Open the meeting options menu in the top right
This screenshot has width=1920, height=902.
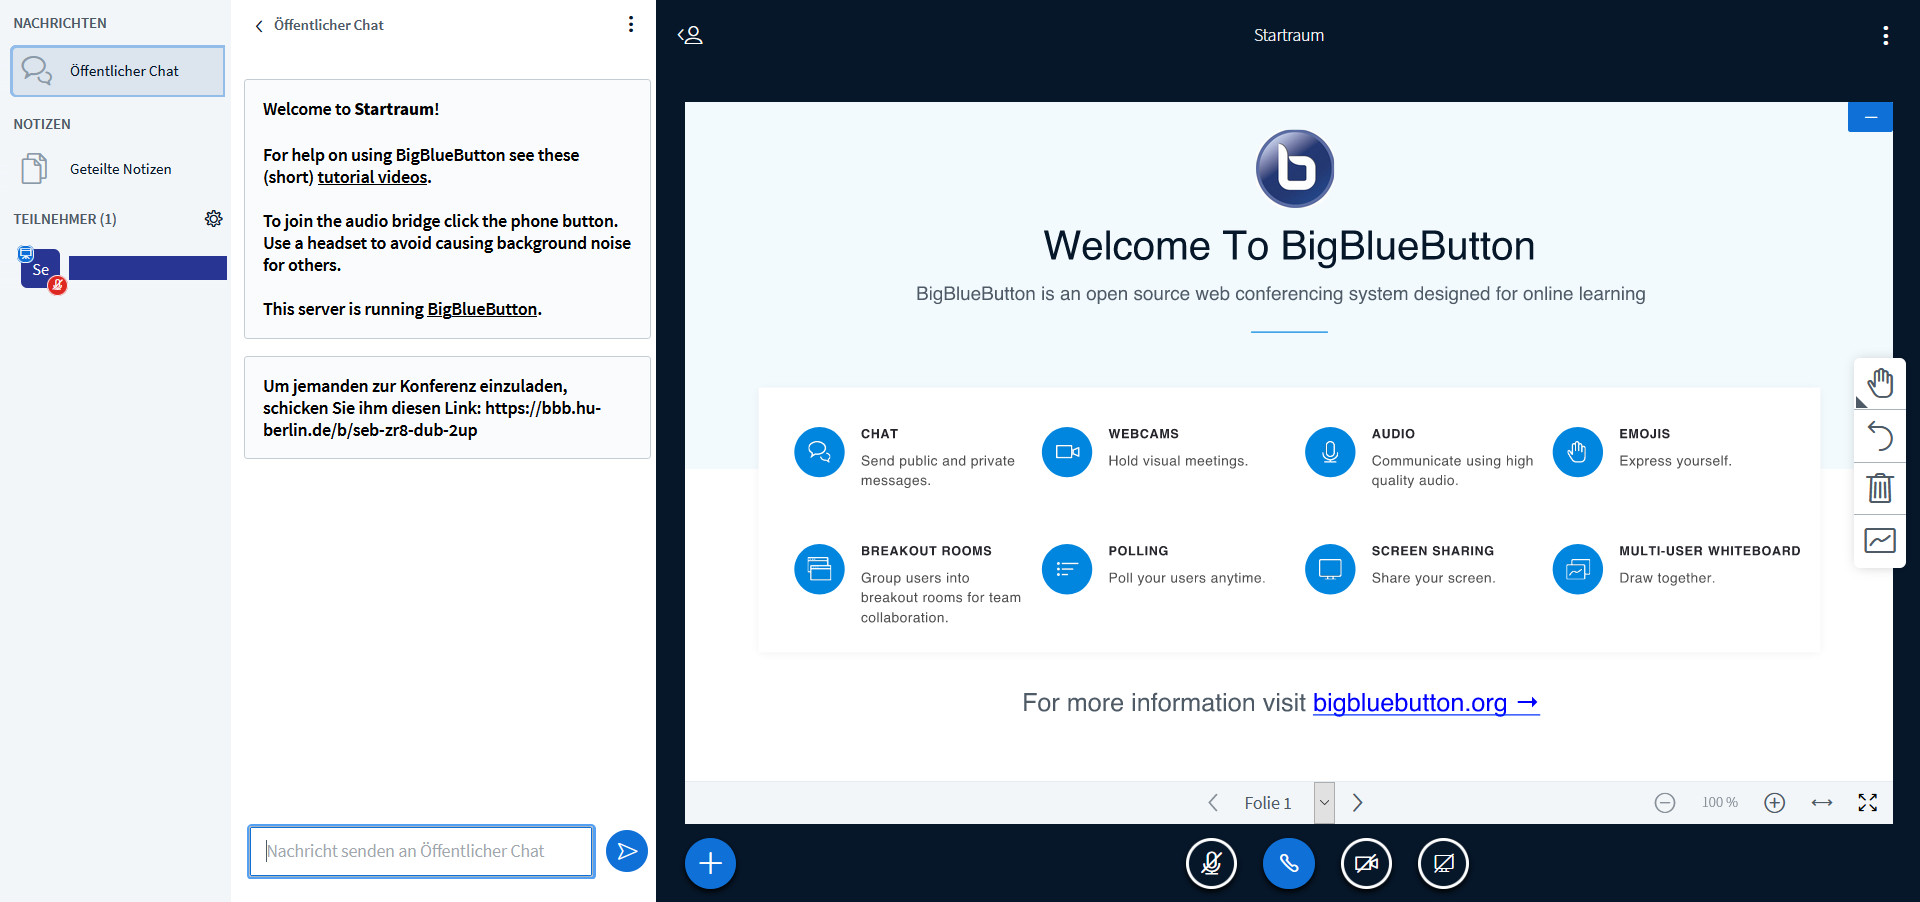tap(1885, 35)
